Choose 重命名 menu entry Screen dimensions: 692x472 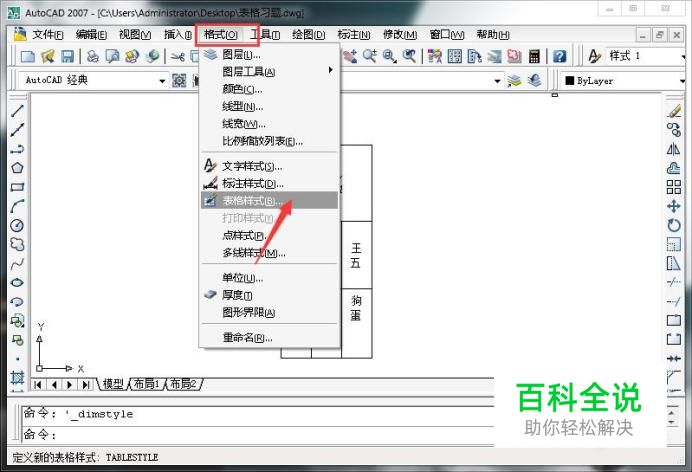pos(269,338)
